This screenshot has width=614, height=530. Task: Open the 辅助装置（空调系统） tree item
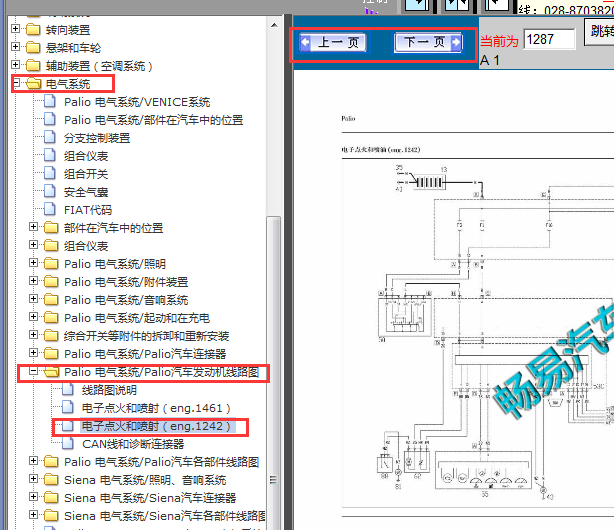click(x=99, y=66)
